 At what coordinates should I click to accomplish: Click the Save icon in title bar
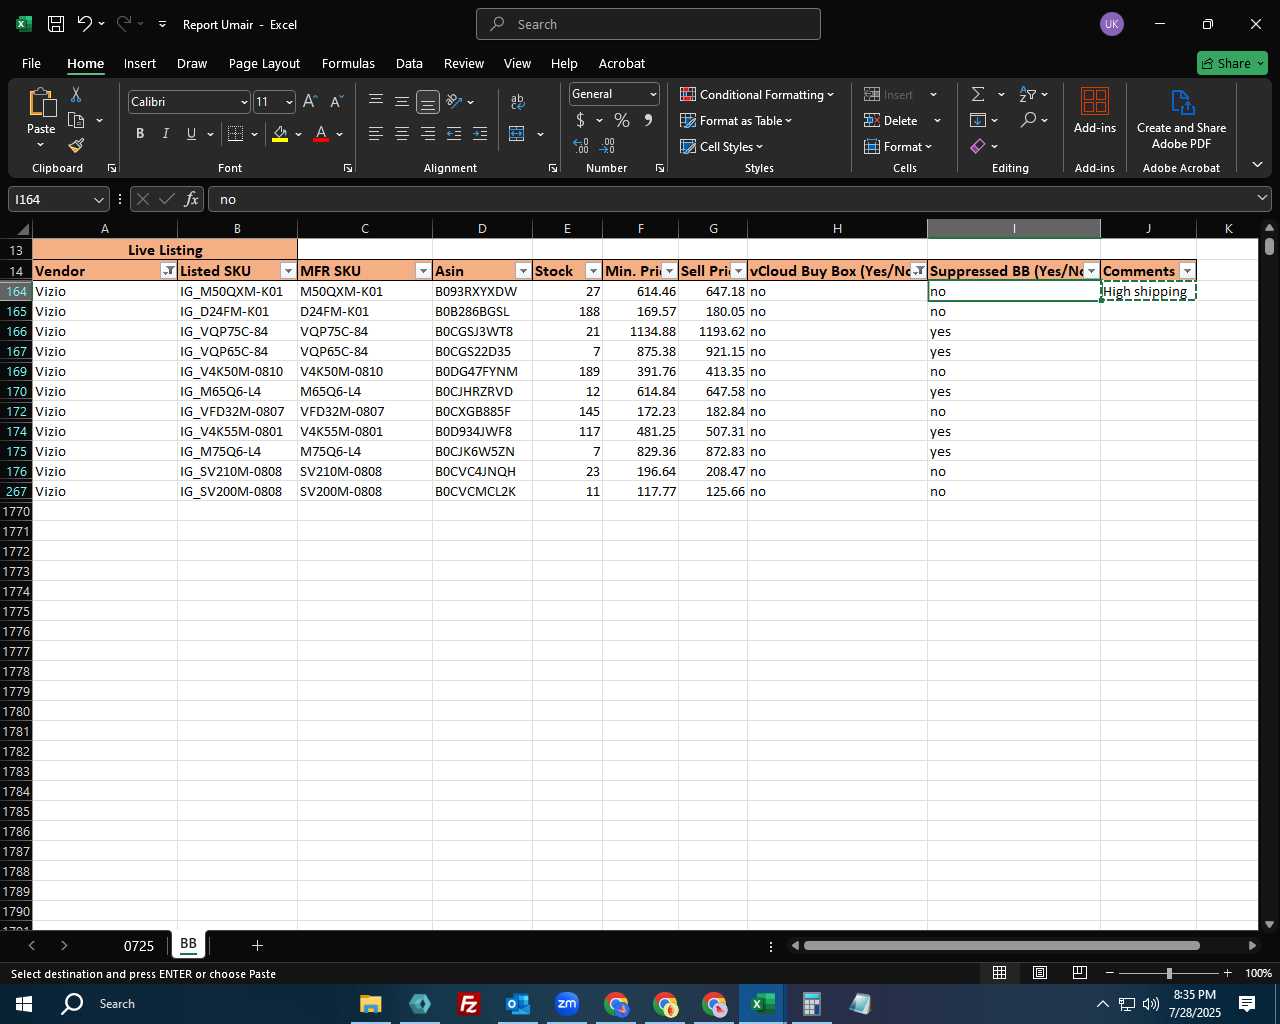click(x=56, y=24)
